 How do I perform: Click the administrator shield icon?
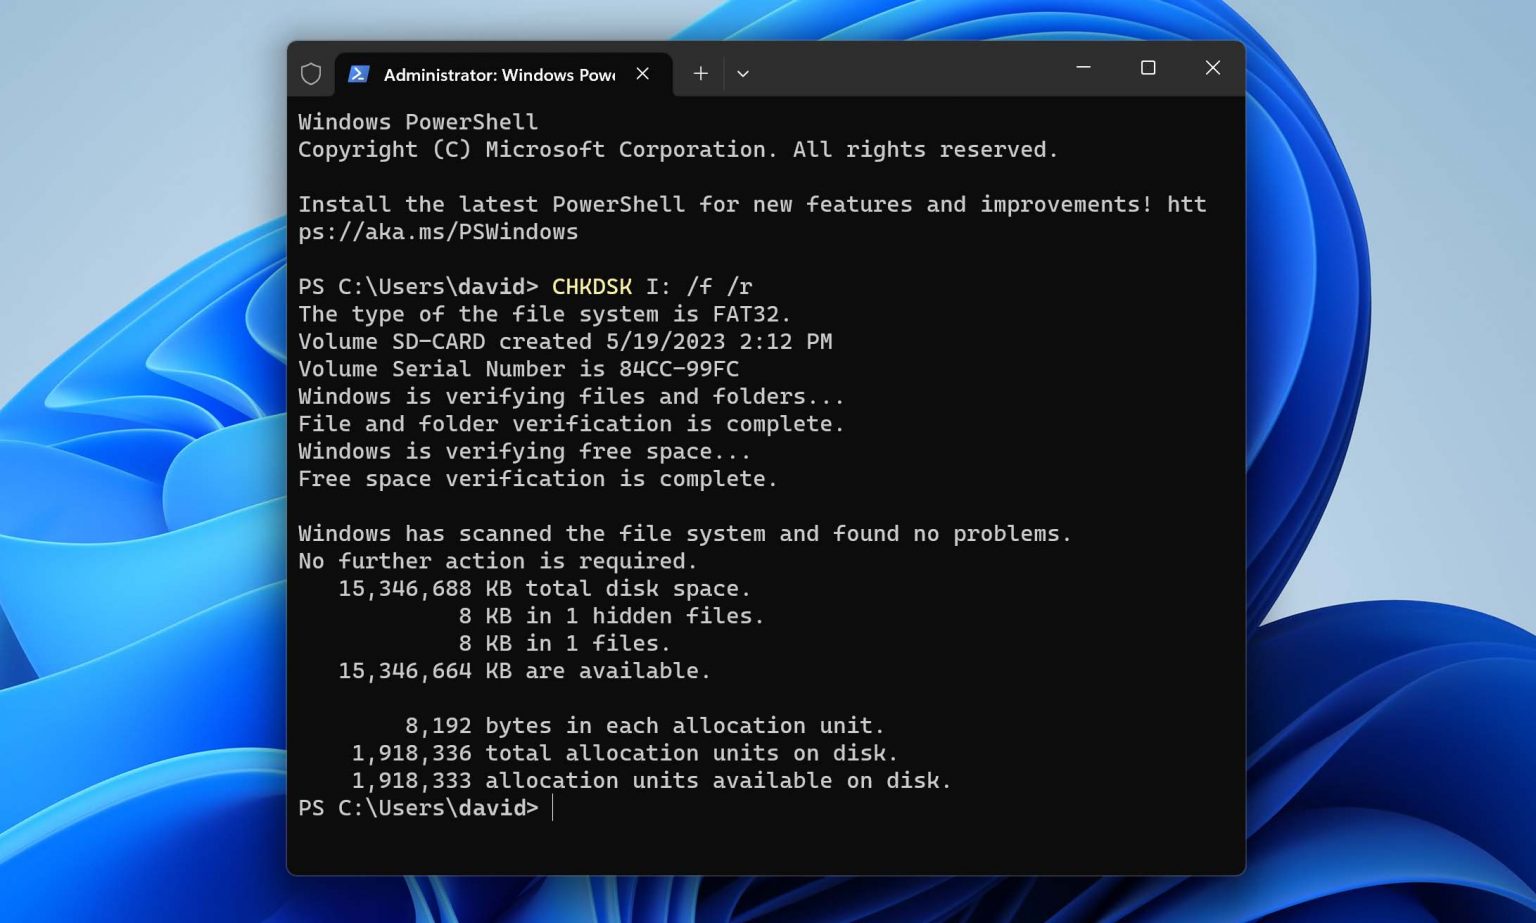pos(311,74)
